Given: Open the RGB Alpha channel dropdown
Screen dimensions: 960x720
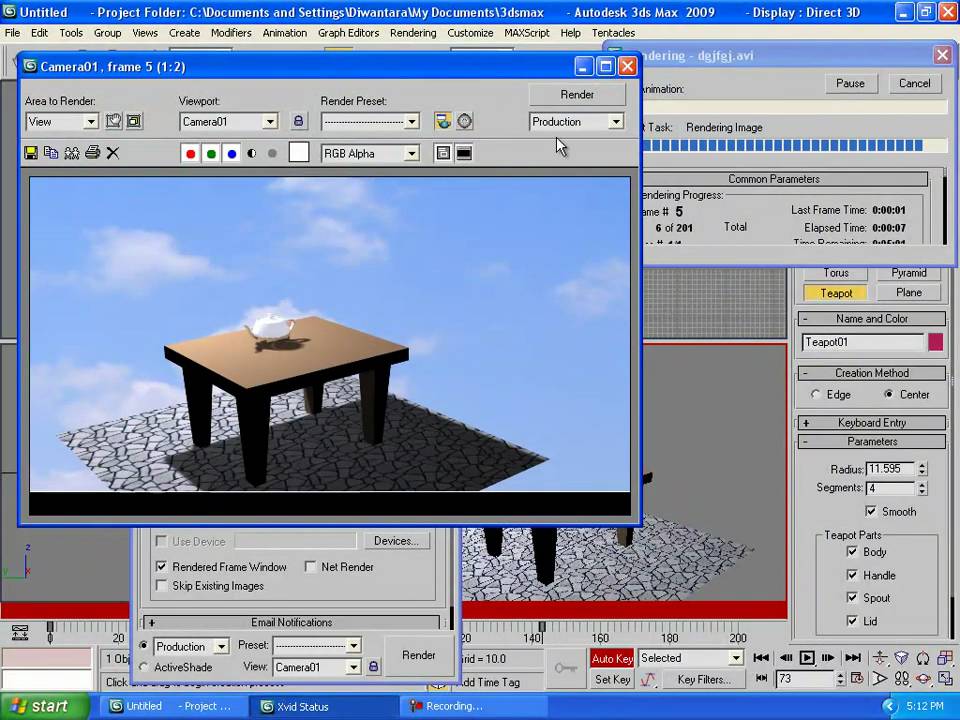Looking at the screenshot, I should click(411, 154).
